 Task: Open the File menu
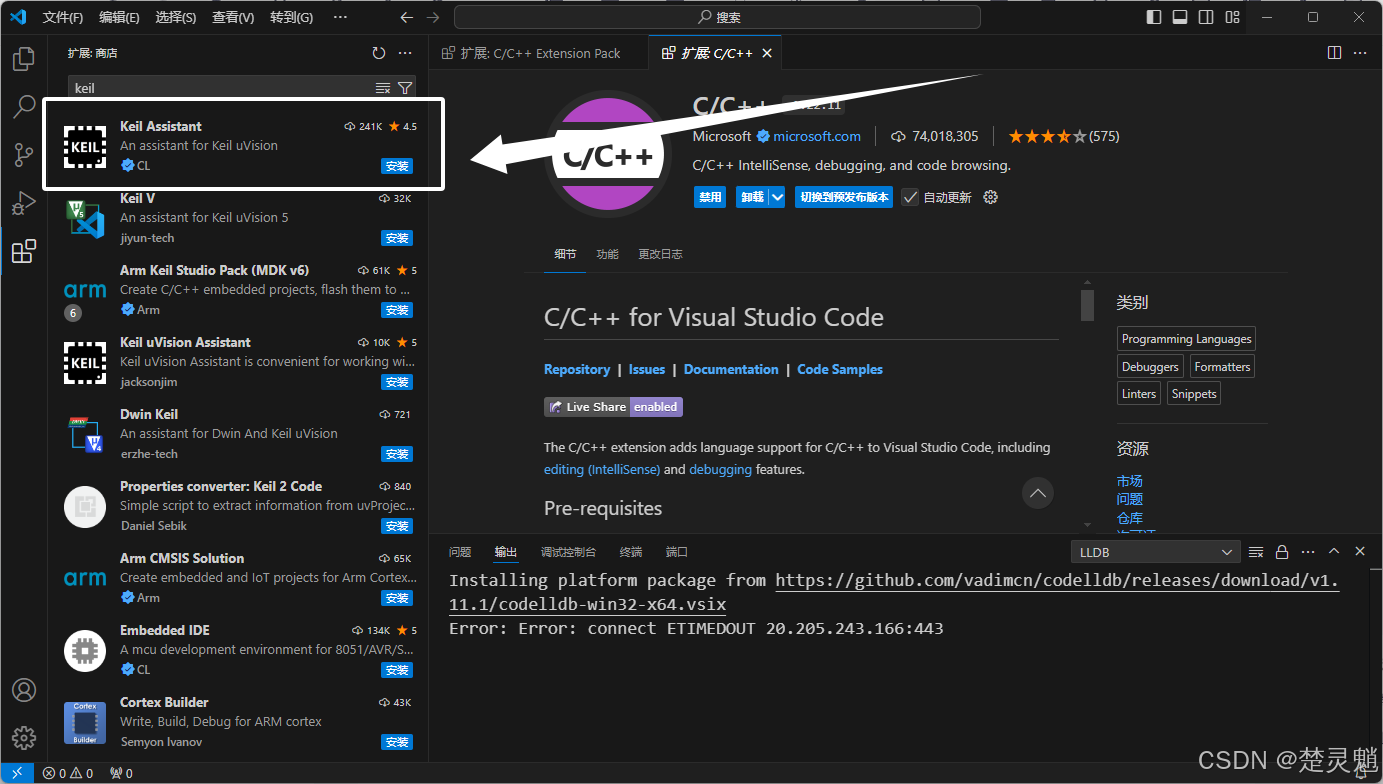pyautogui.click(x=63, y=17)
